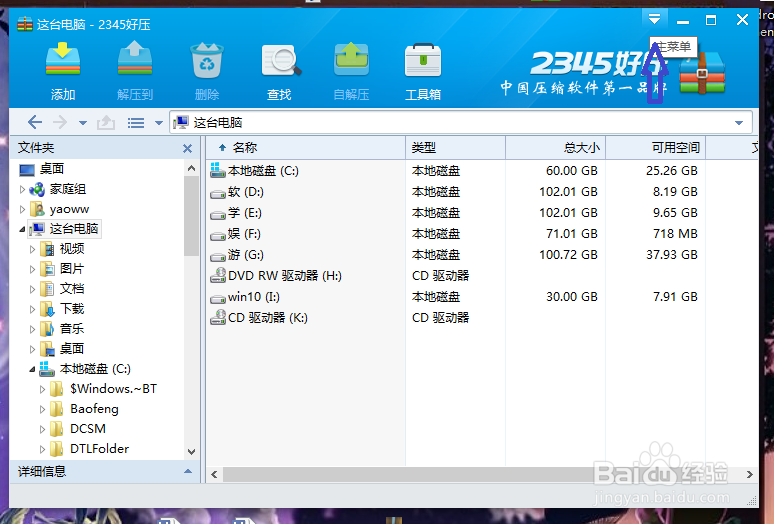This screenshot has width=774, height=524.
Task: Select the yaoww user folder icon
Action: click(37, 209)
